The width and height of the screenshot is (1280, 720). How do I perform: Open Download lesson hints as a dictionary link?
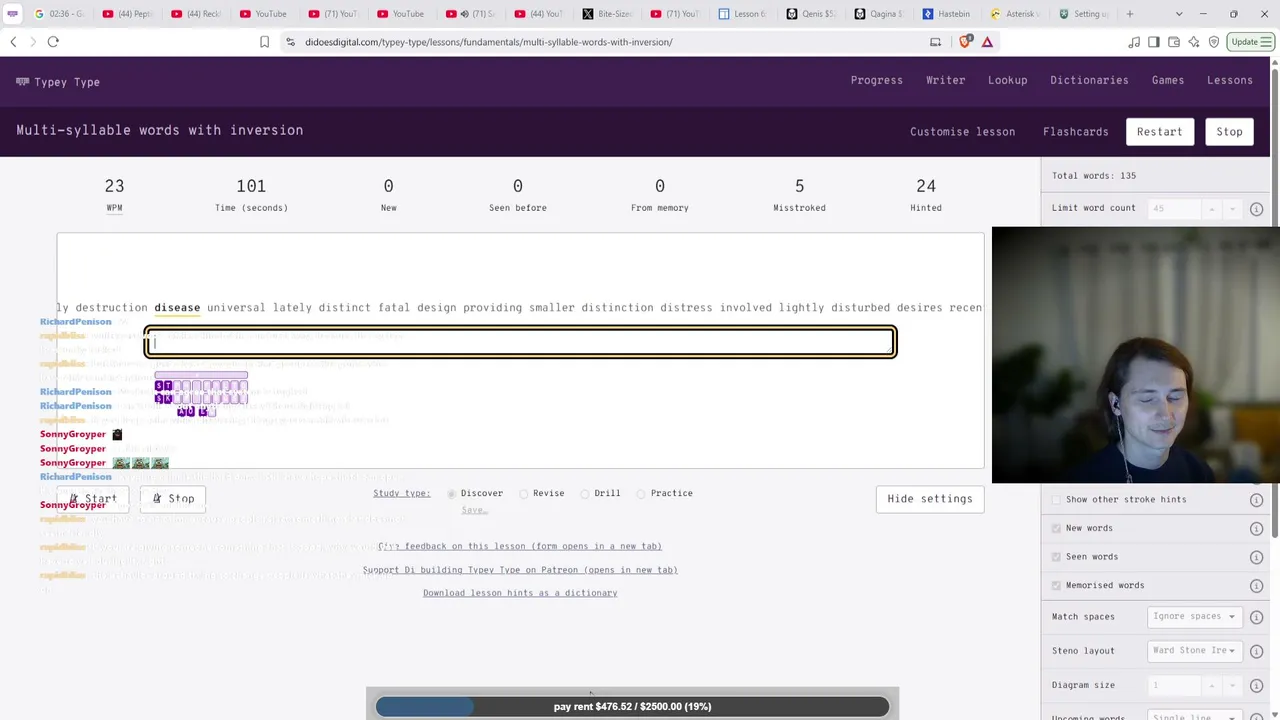point(520,593)
